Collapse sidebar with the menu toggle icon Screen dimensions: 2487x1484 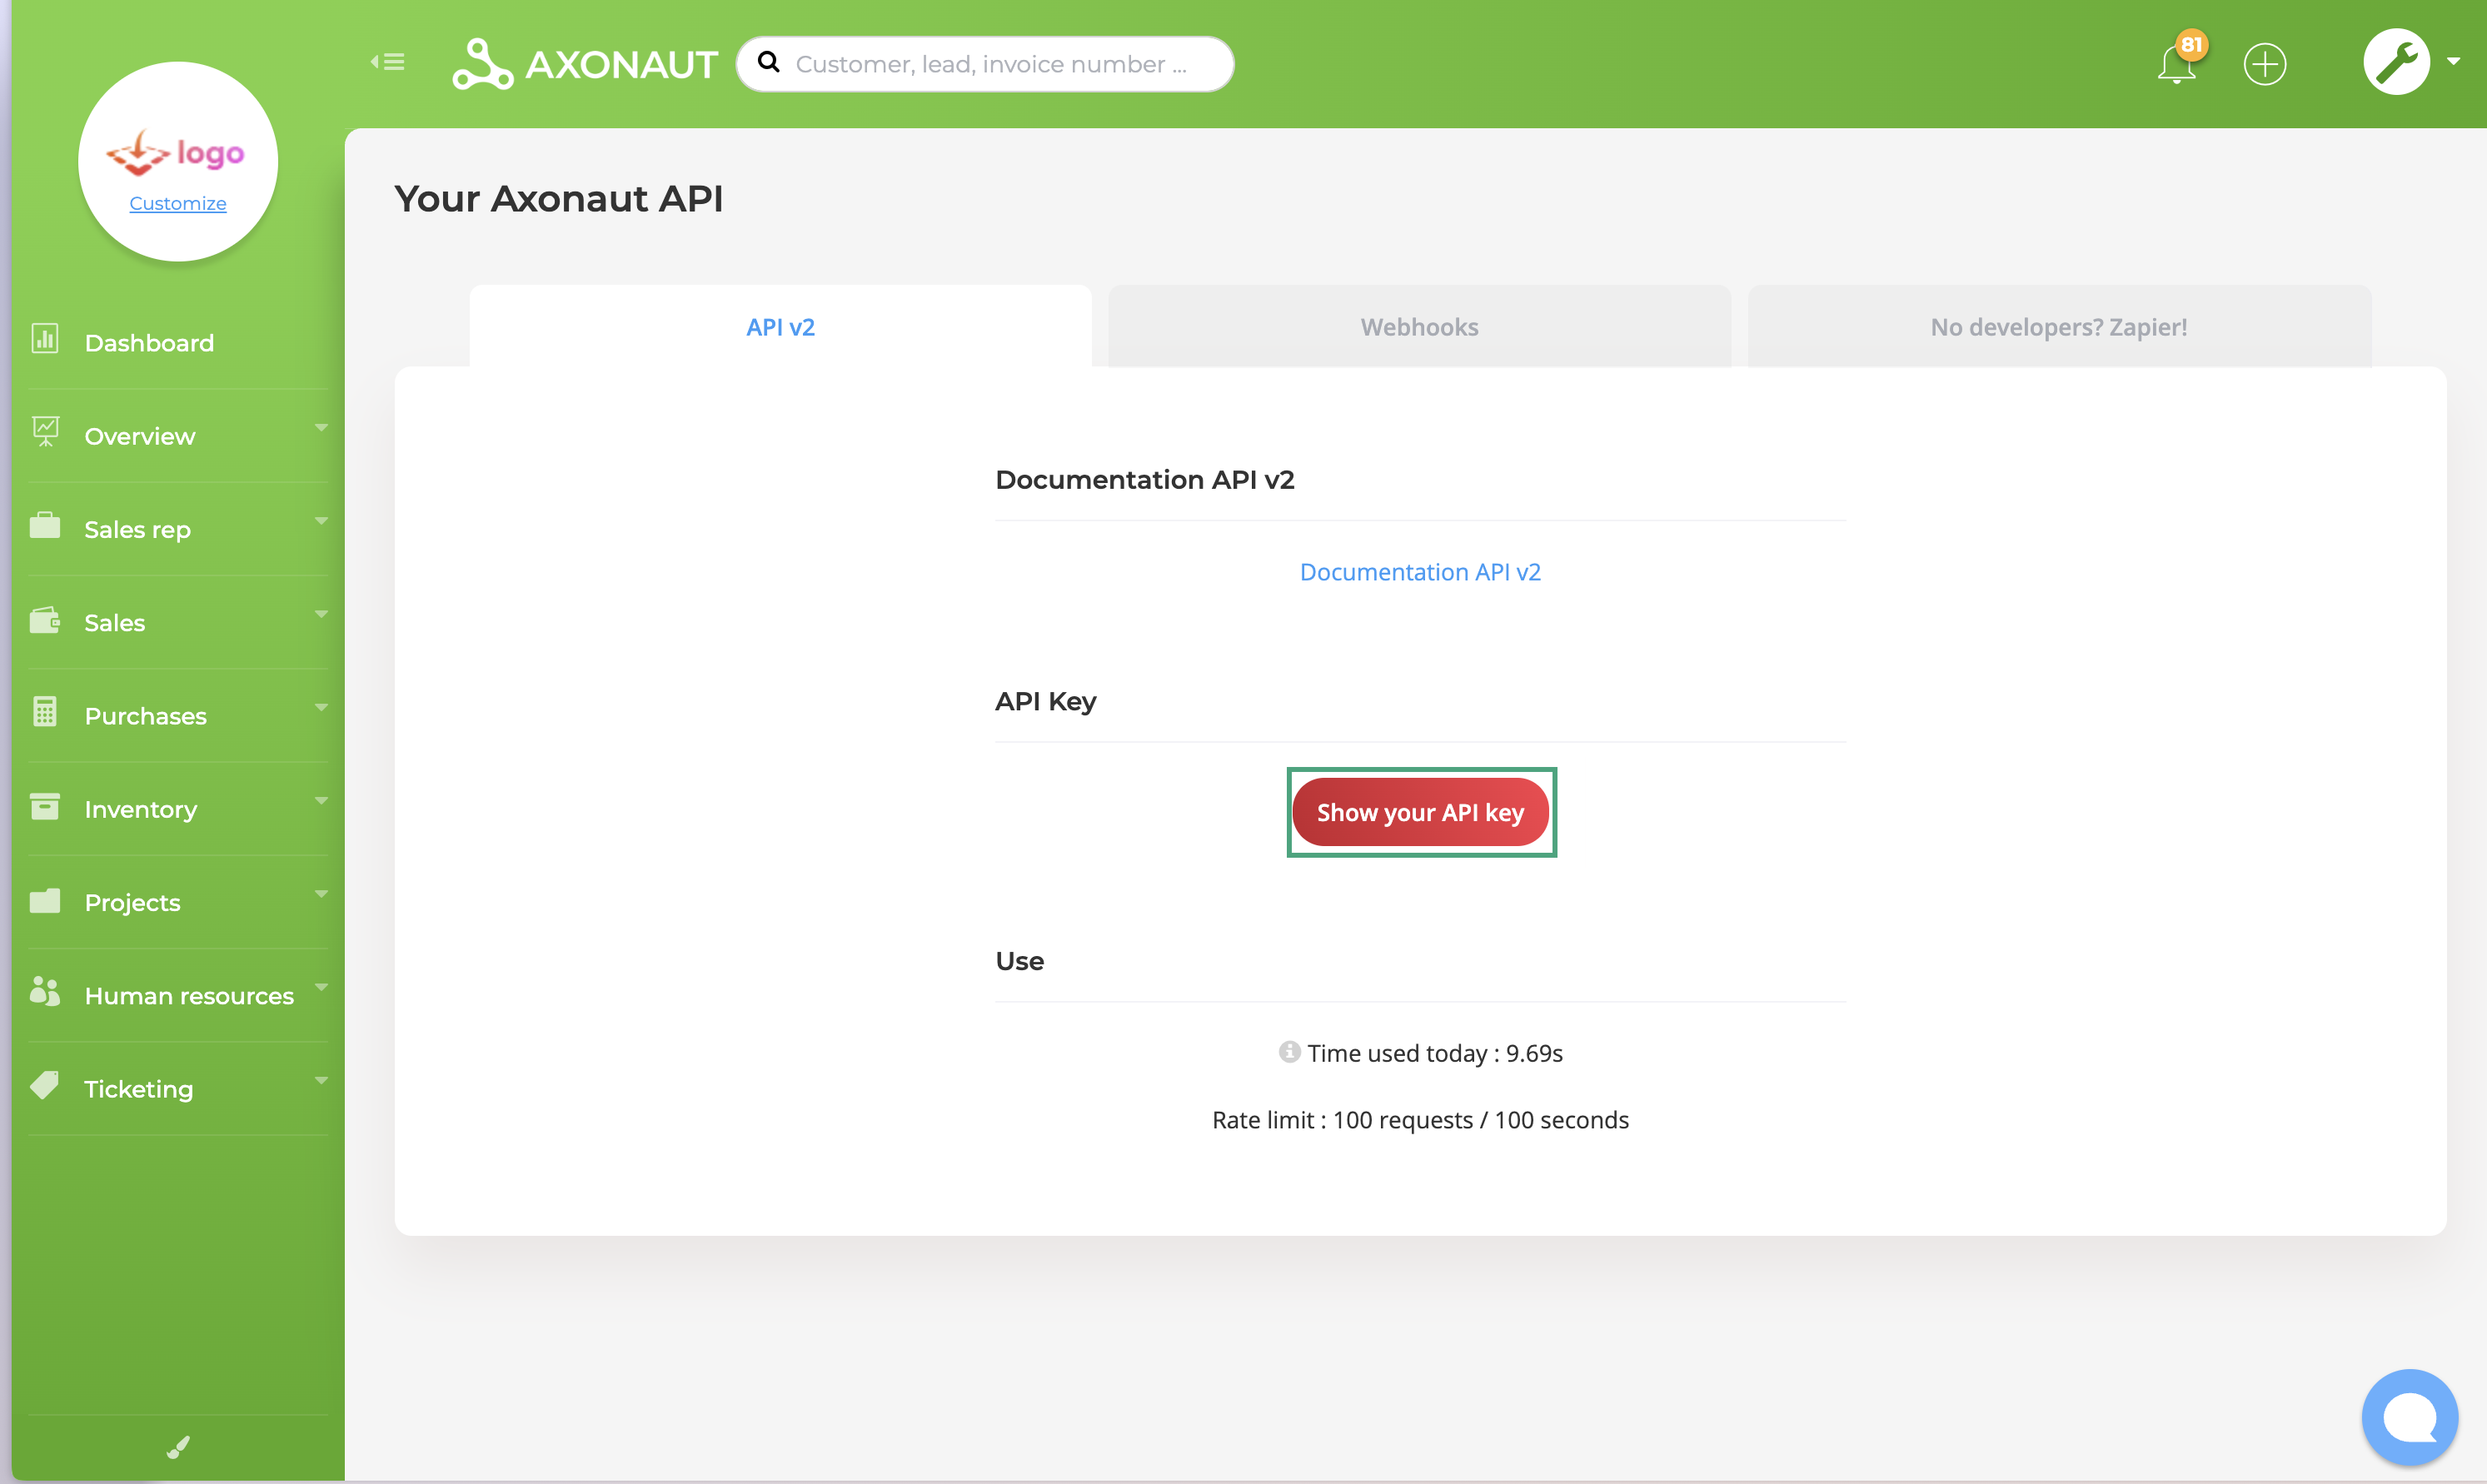tap(388, 62)
